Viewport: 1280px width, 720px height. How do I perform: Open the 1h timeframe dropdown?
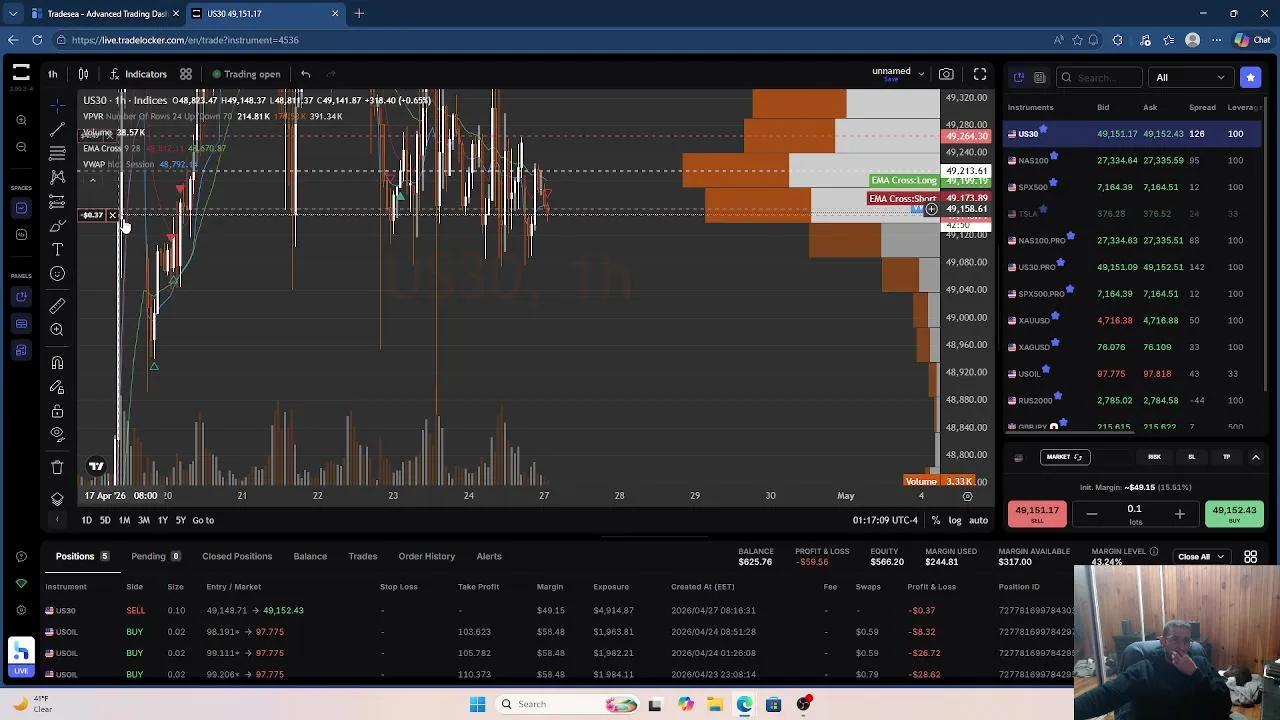(53, 74)
